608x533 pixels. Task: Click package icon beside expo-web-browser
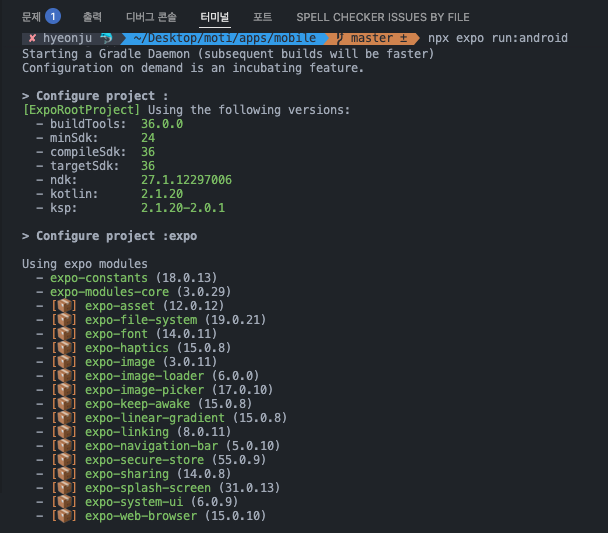[x=65, y=516]
